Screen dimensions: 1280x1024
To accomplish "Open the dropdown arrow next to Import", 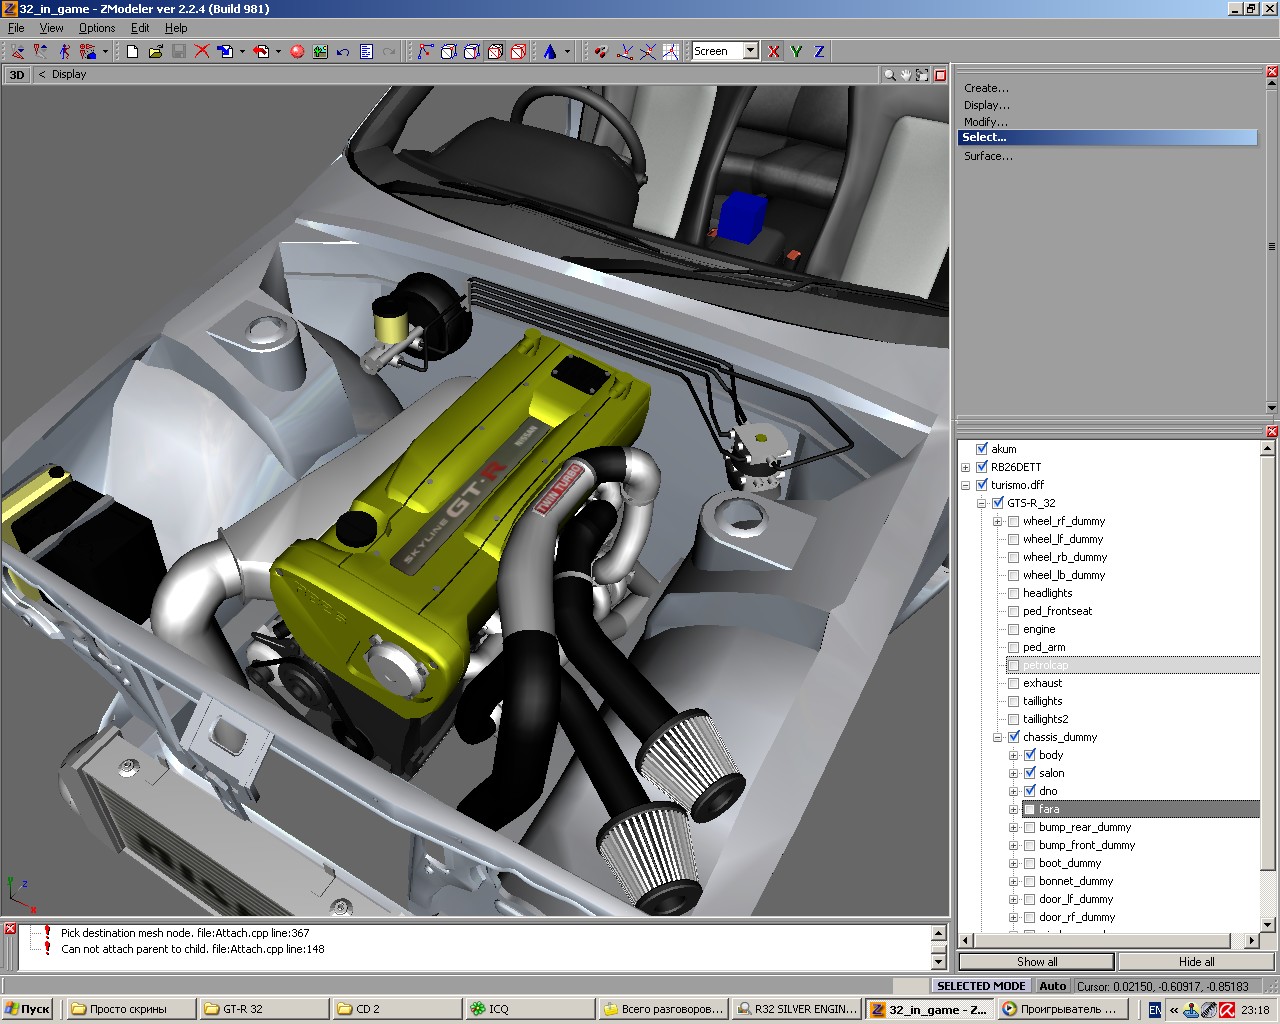I will point(242,51).
